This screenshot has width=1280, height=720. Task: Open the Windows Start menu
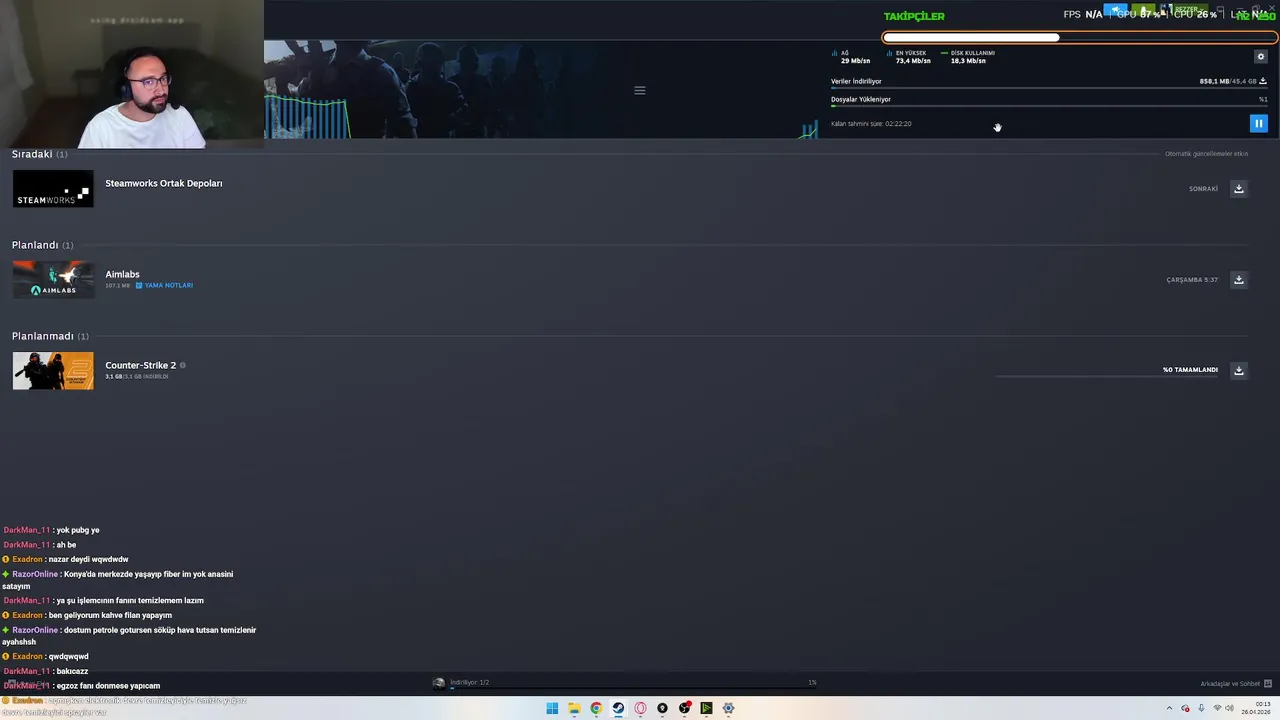click(x=552, y=708)
